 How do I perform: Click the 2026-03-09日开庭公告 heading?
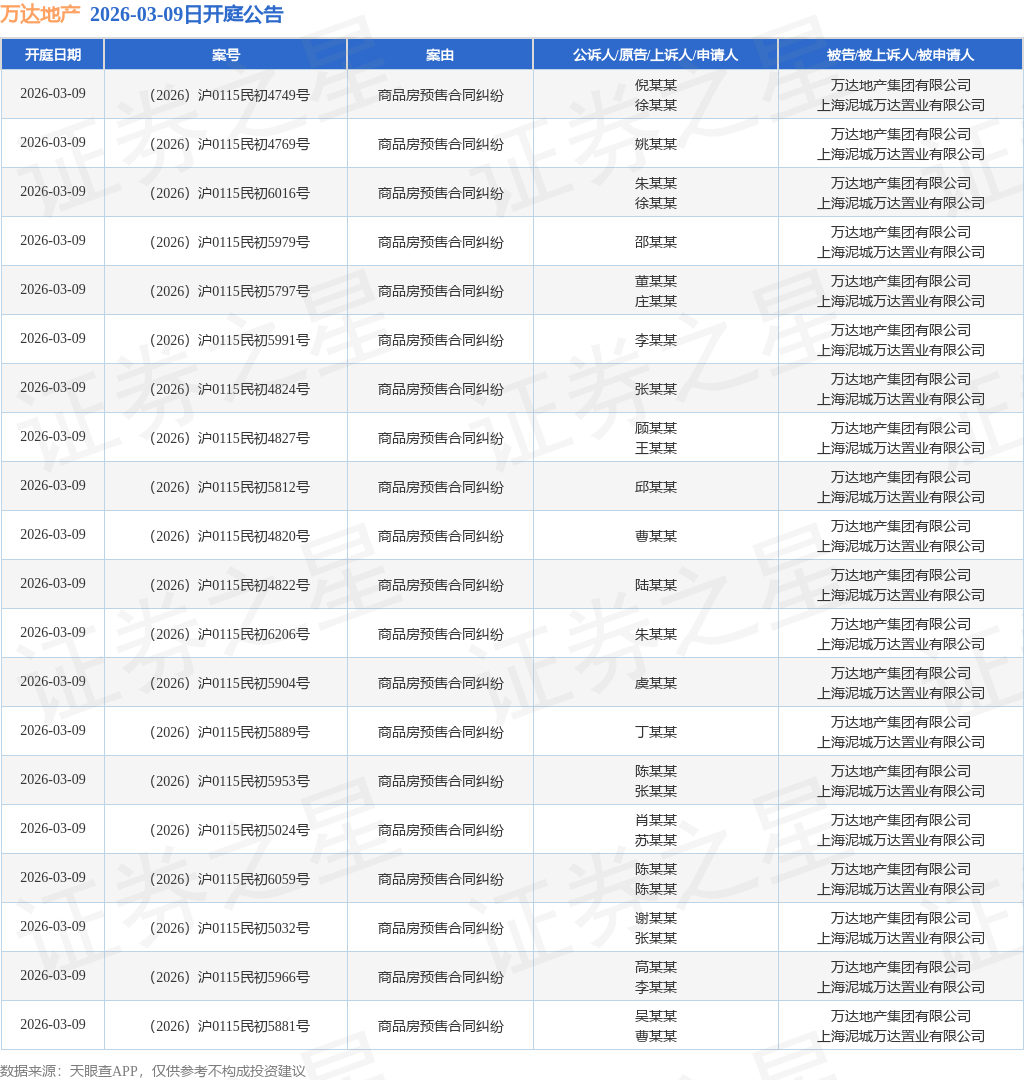[x=187, y=14]
